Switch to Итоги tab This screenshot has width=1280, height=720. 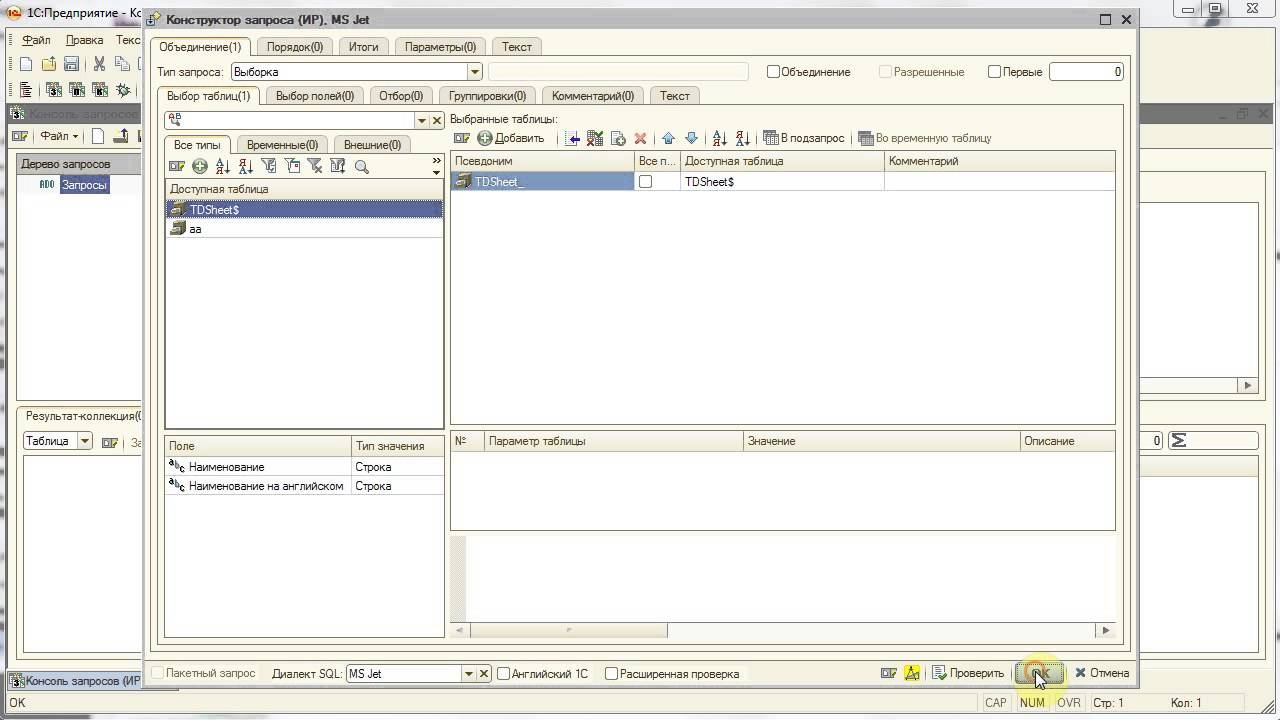click(364, 47)
